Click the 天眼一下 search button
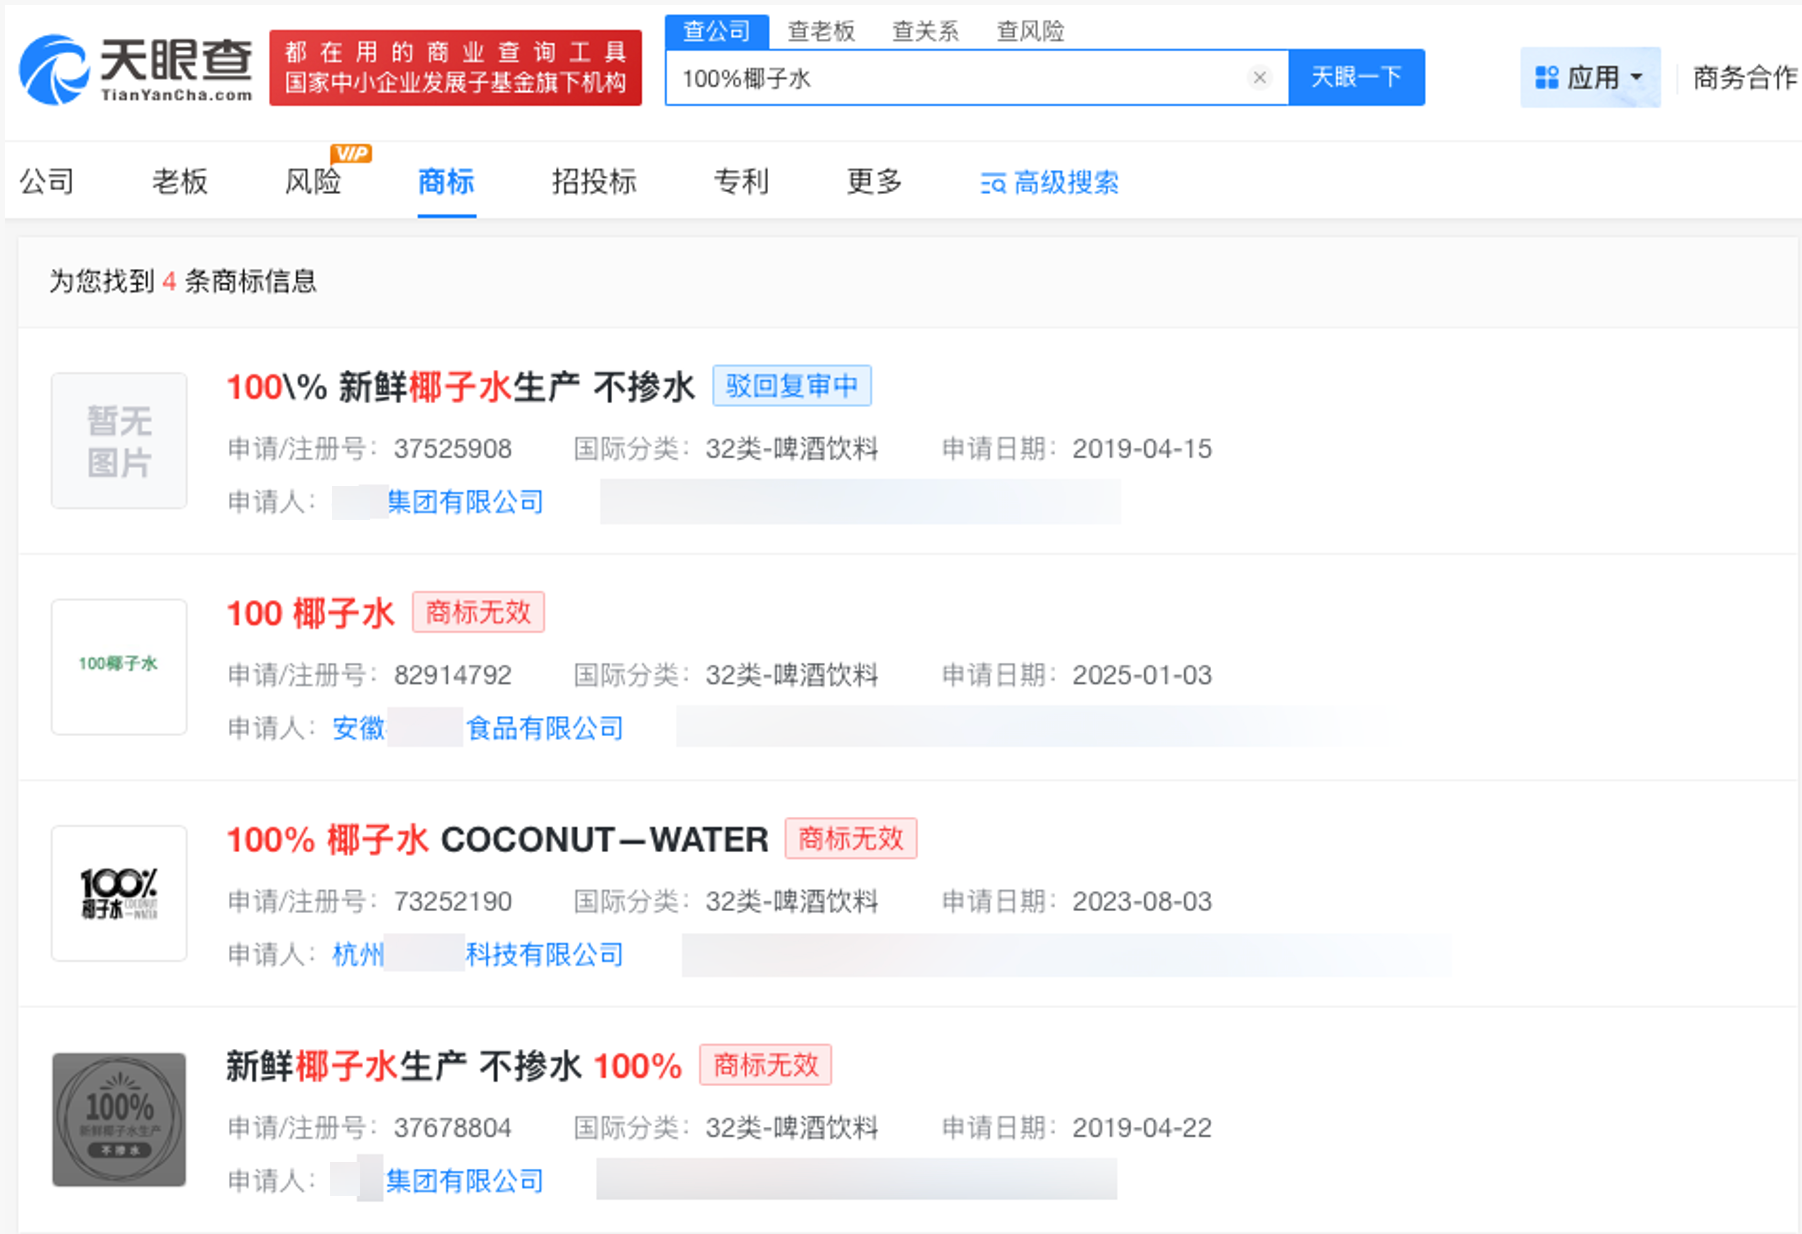This screenshot has height=1234, width=1802. (x=1356, y=77)
